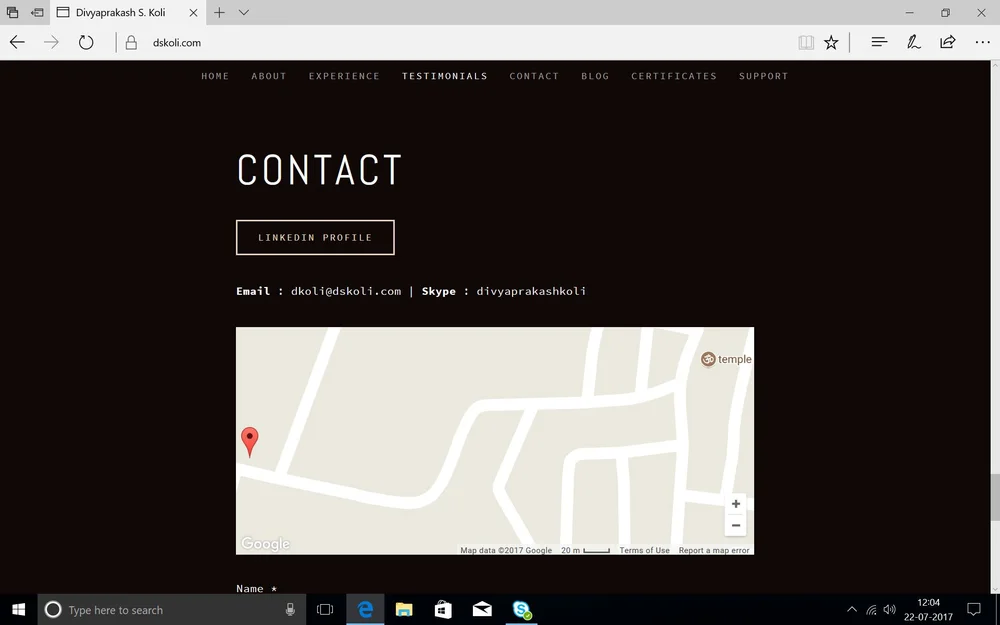Open the LINKEDIN PROFILE button
Image resolution: width=1000 pixels, height=625 pixels.
[x=314, y=237]
